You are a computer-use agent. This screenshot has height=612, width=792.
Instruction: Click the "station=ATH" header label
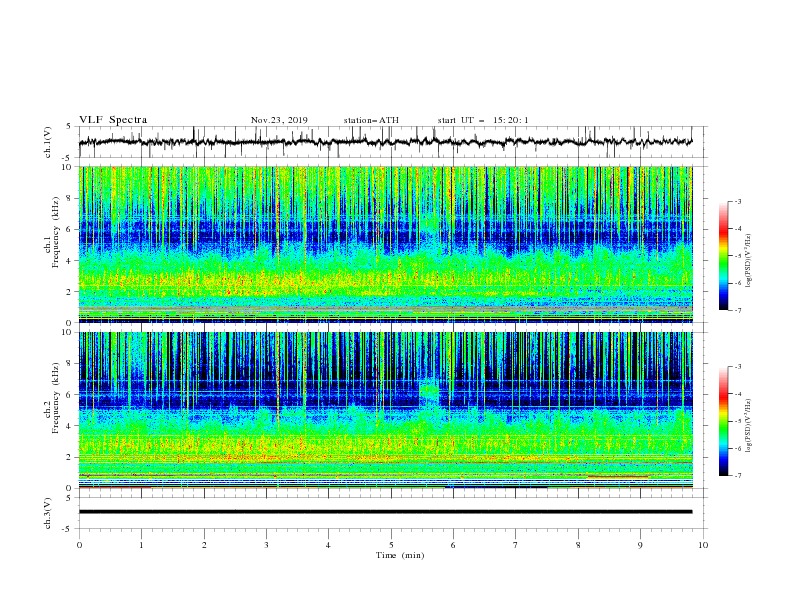click(x=371, y=120)
